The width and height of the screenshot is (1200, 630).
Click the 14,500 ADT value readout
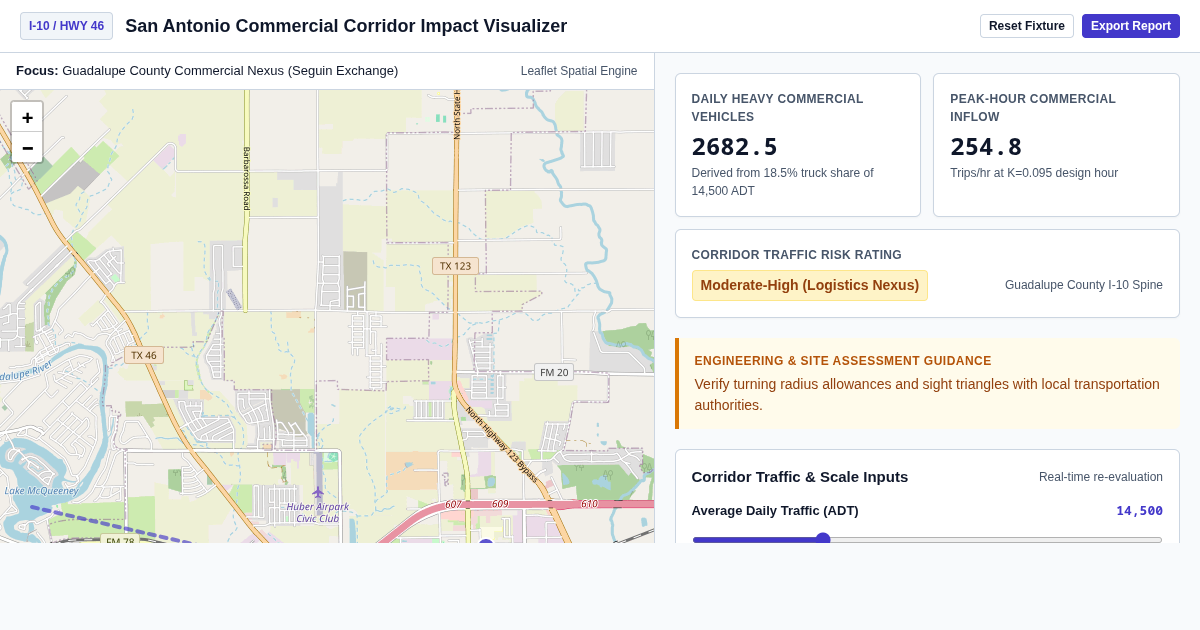[x=1139, y=510]
